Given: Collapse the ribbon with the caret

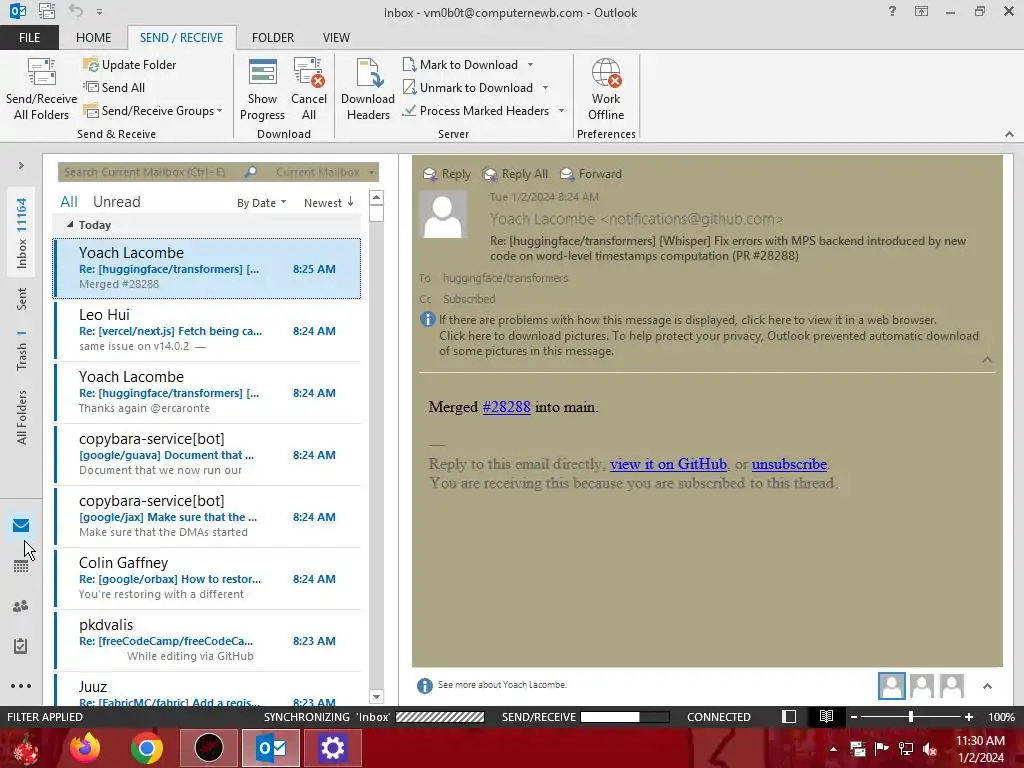Looking at the screenshot, I should [x=1009, y=134].
